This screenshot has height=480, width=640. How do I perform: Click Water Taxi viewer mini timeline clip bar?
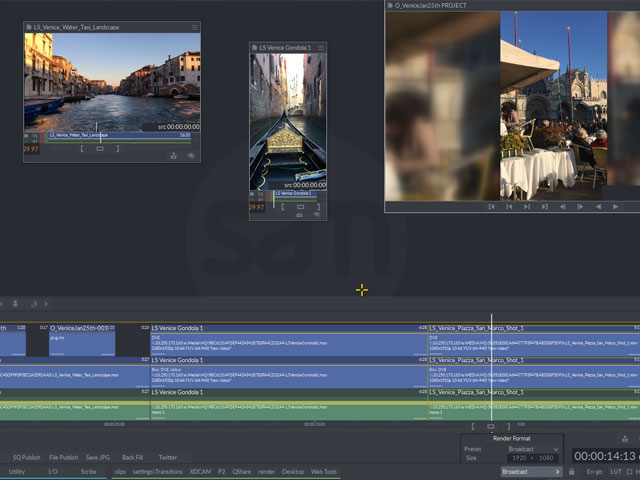pyautogui.click(x=120, y=135)
